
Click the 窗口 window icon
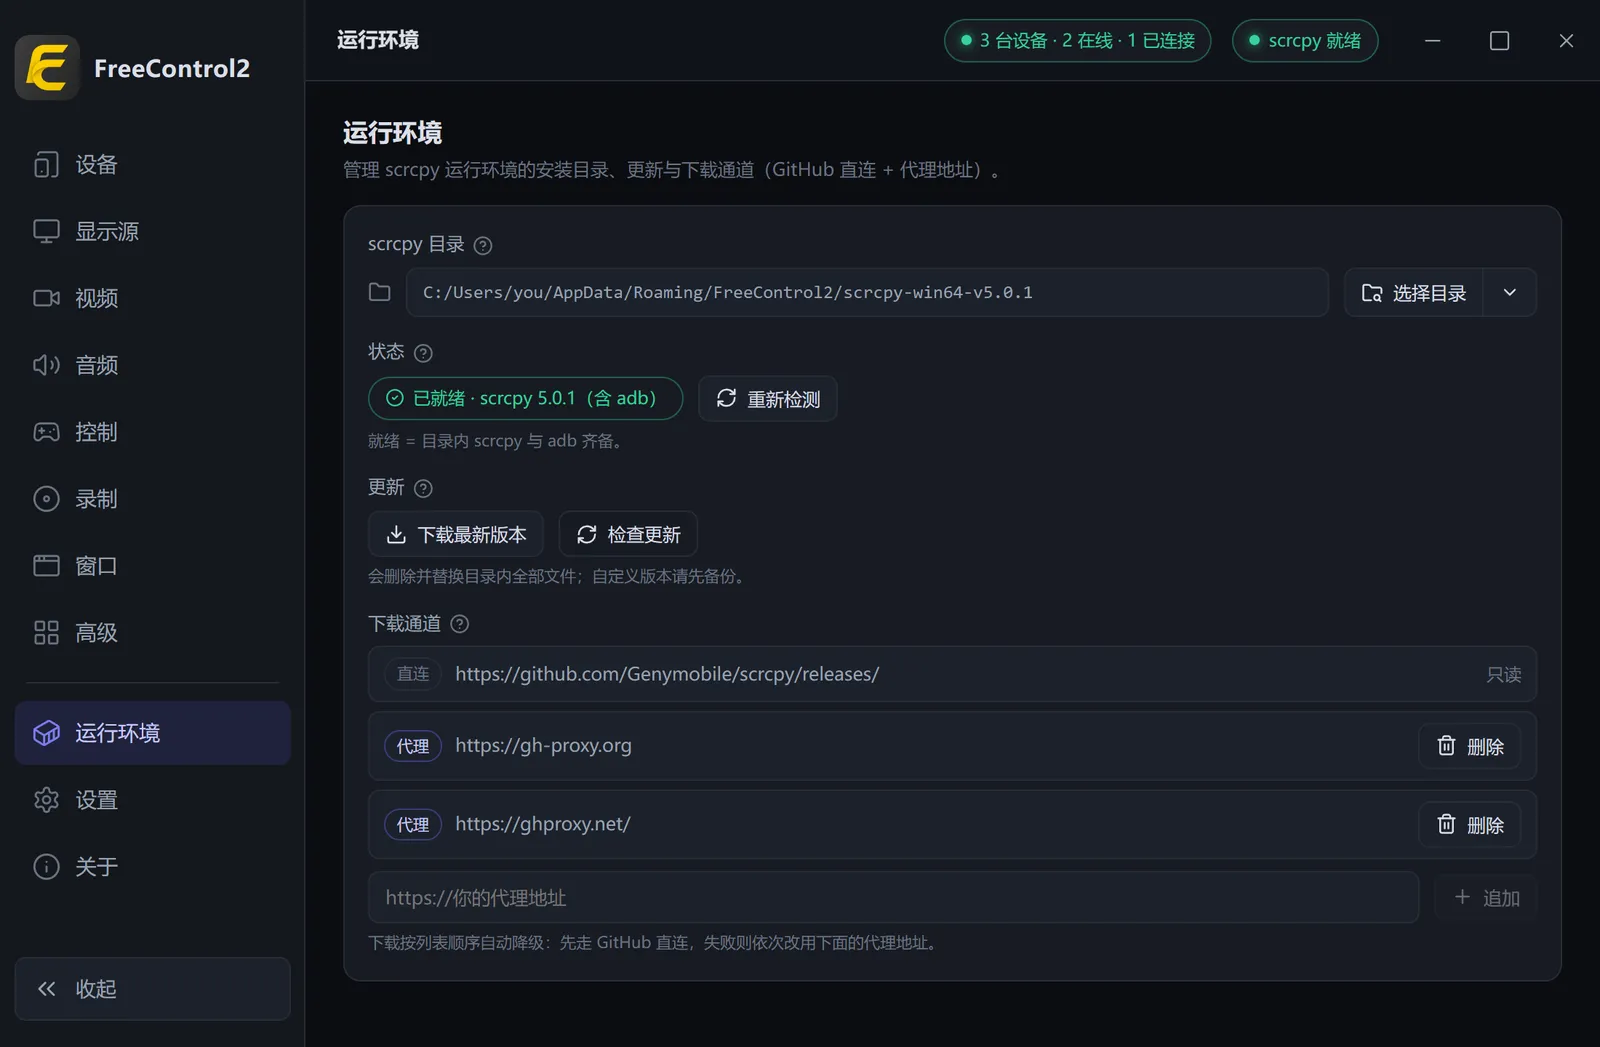[x=46, y=566]
